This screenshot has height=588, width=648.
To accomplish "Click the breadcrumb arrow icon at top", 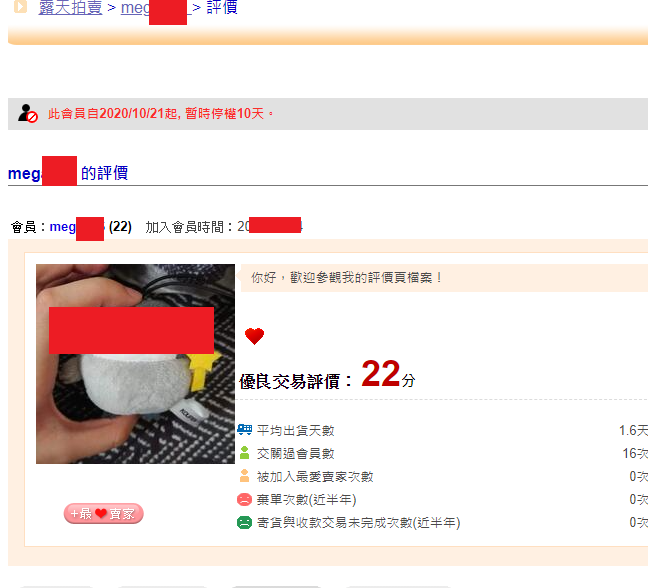I will pyautogui.click(x=20, y=6).
